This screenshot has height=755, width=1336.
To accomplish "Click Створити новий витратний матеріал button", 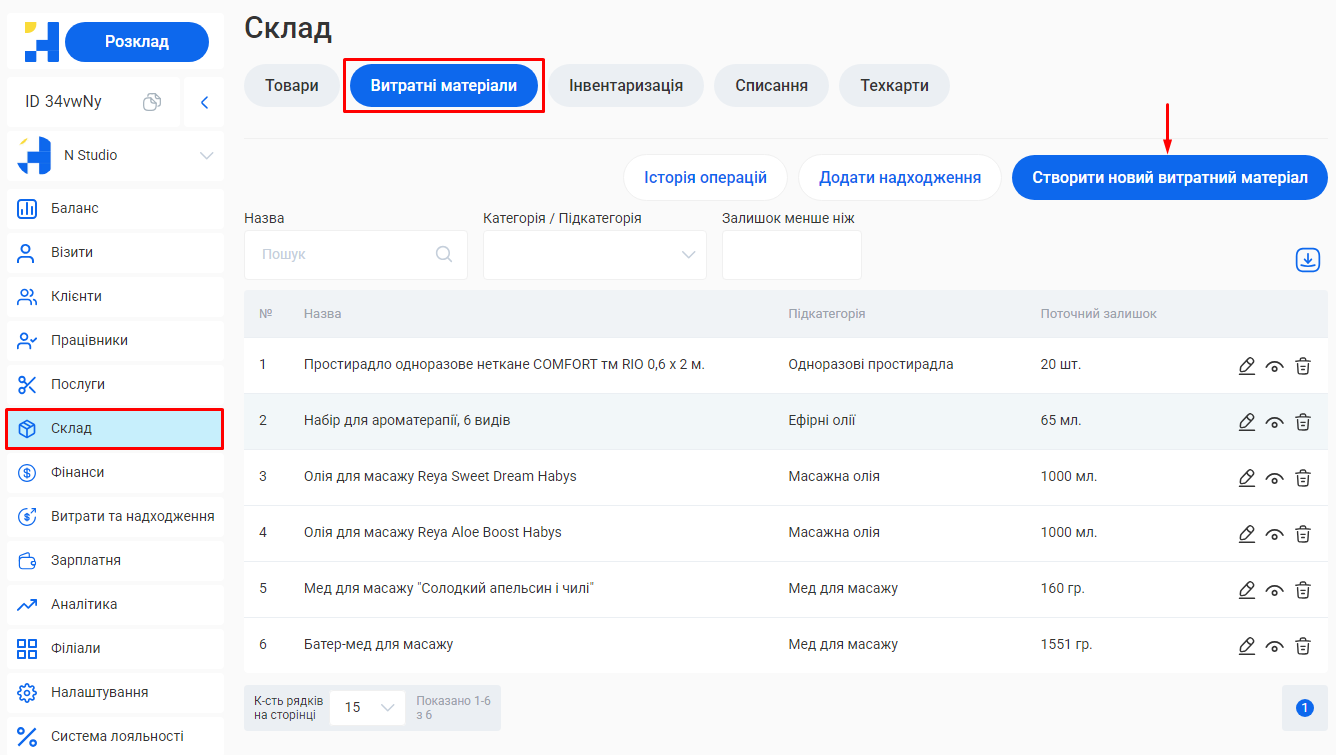I will click(1169, 178).
